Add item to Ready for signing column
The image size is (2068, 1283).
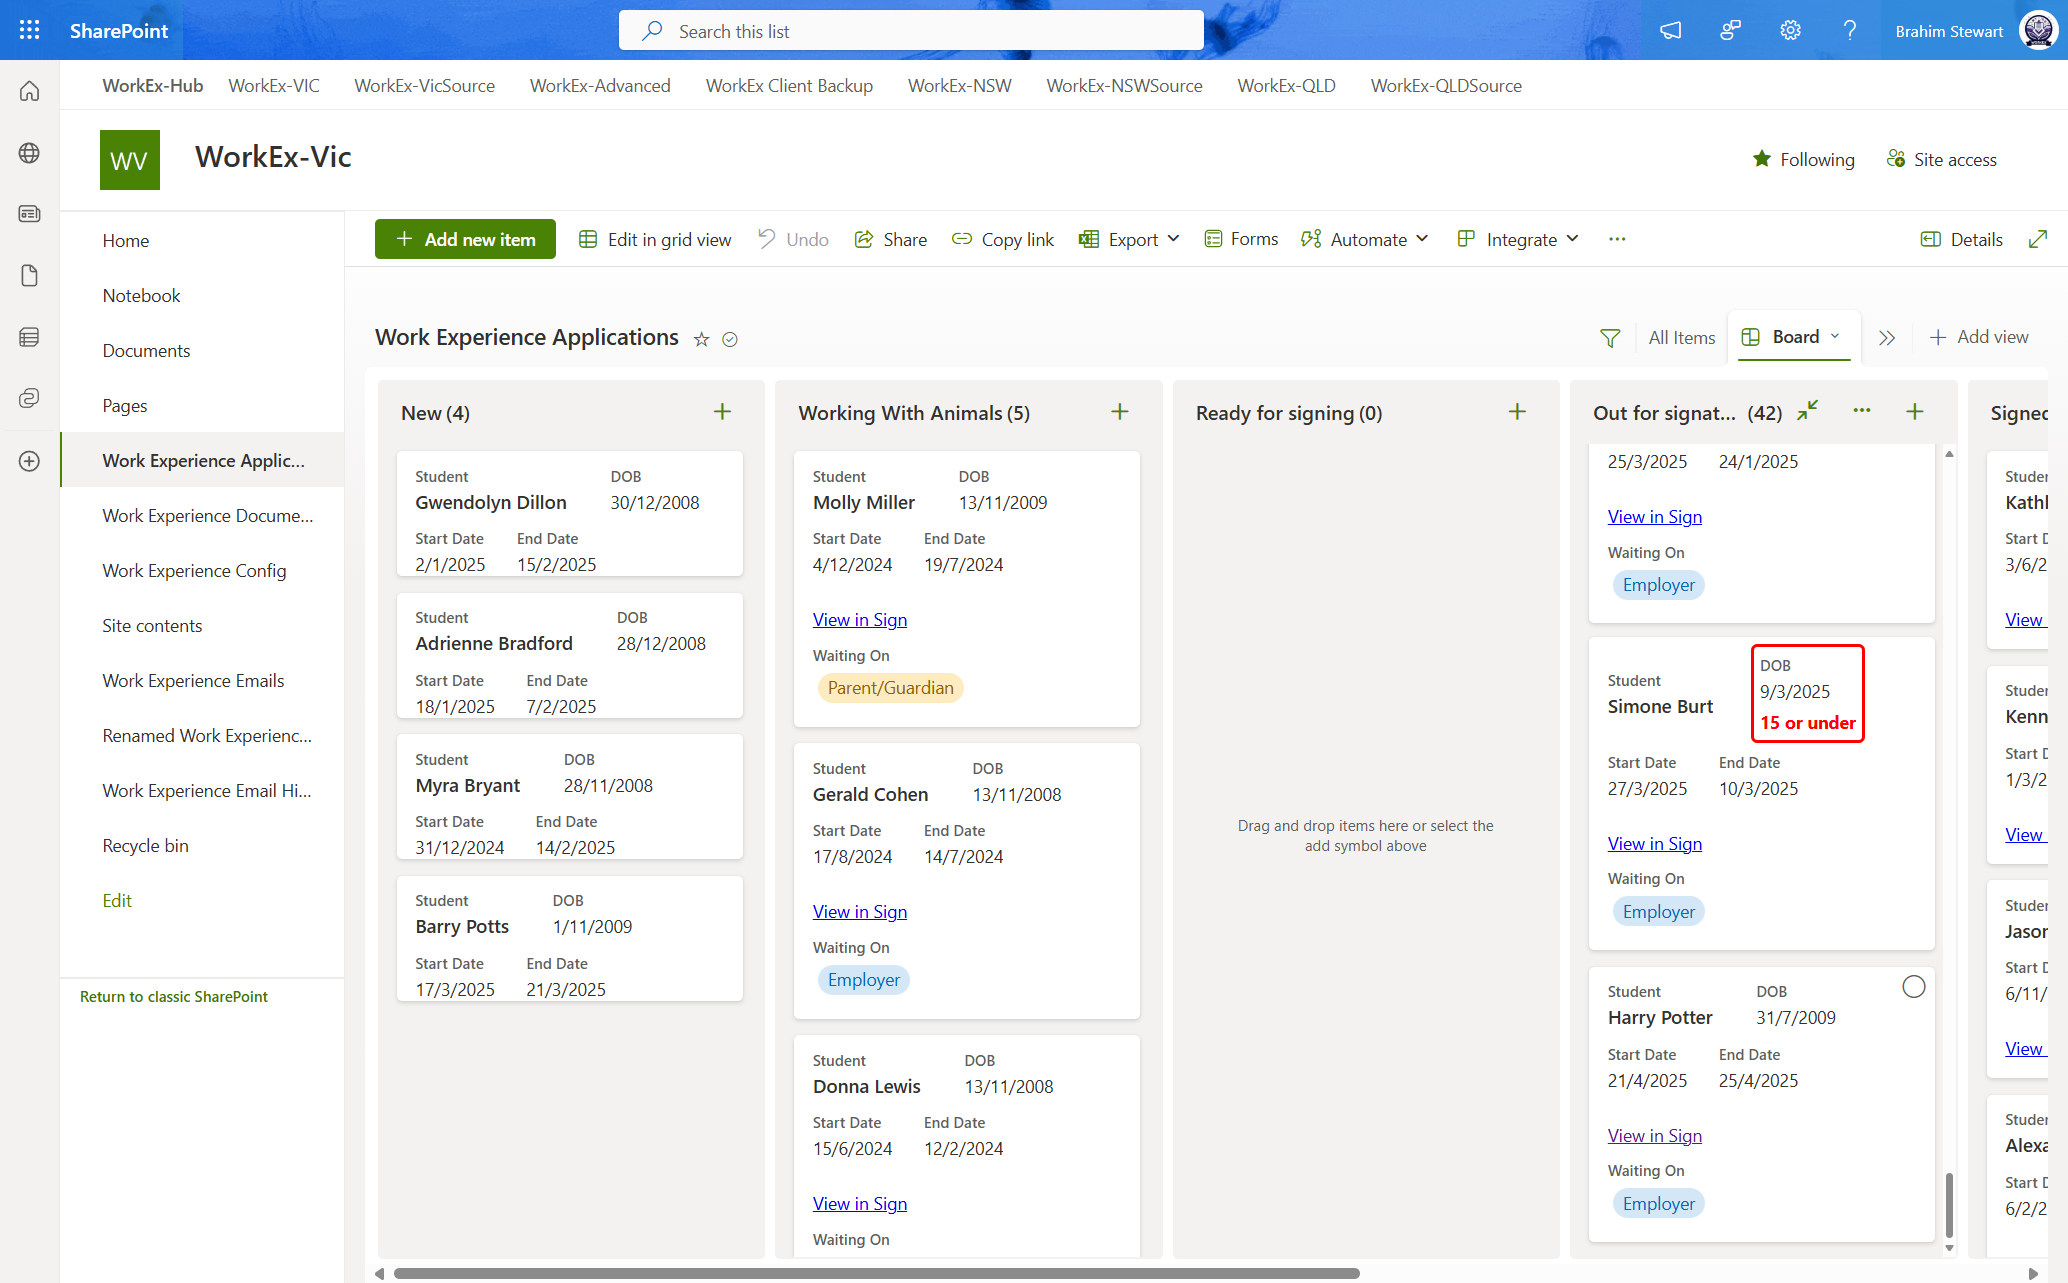[x=1517, y=412]
